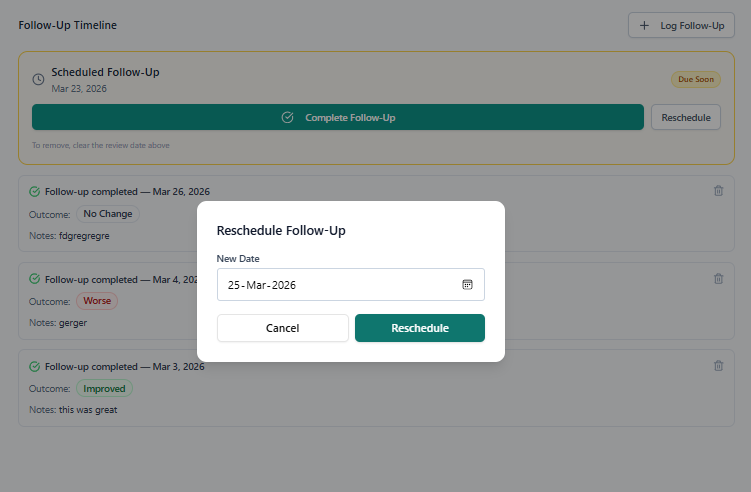Screen dimensions: 751x492
Task: Click the No Change outcome tag
Action: pos(108,214)
